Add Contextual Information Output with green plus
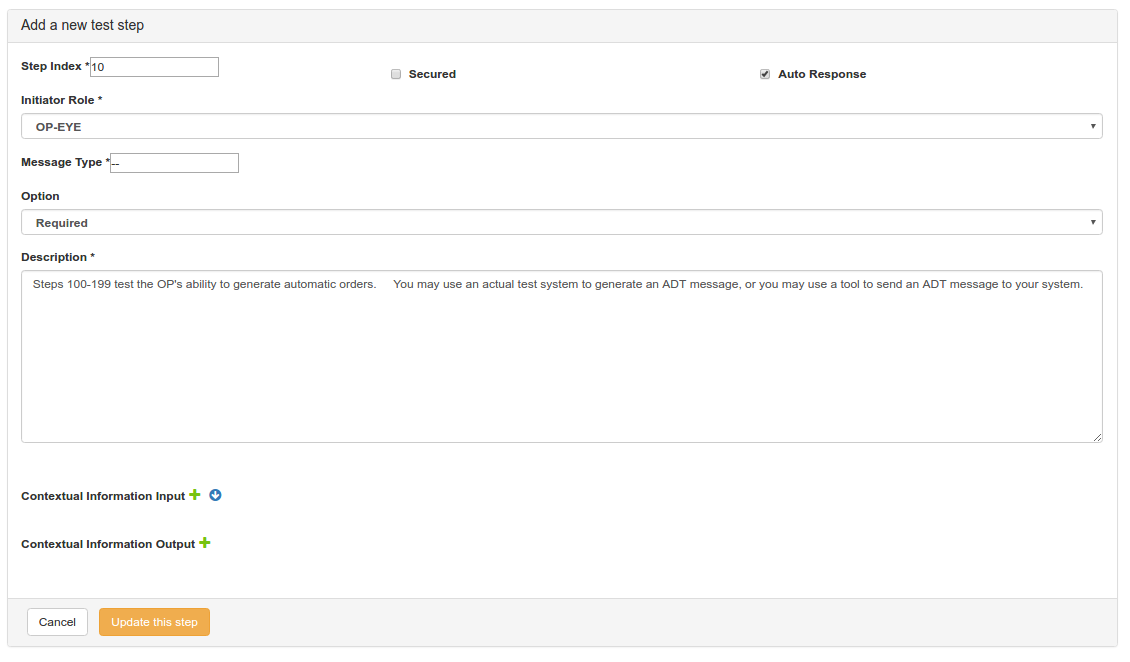This screenshot has height=662, width=1130. click(205, 543)
